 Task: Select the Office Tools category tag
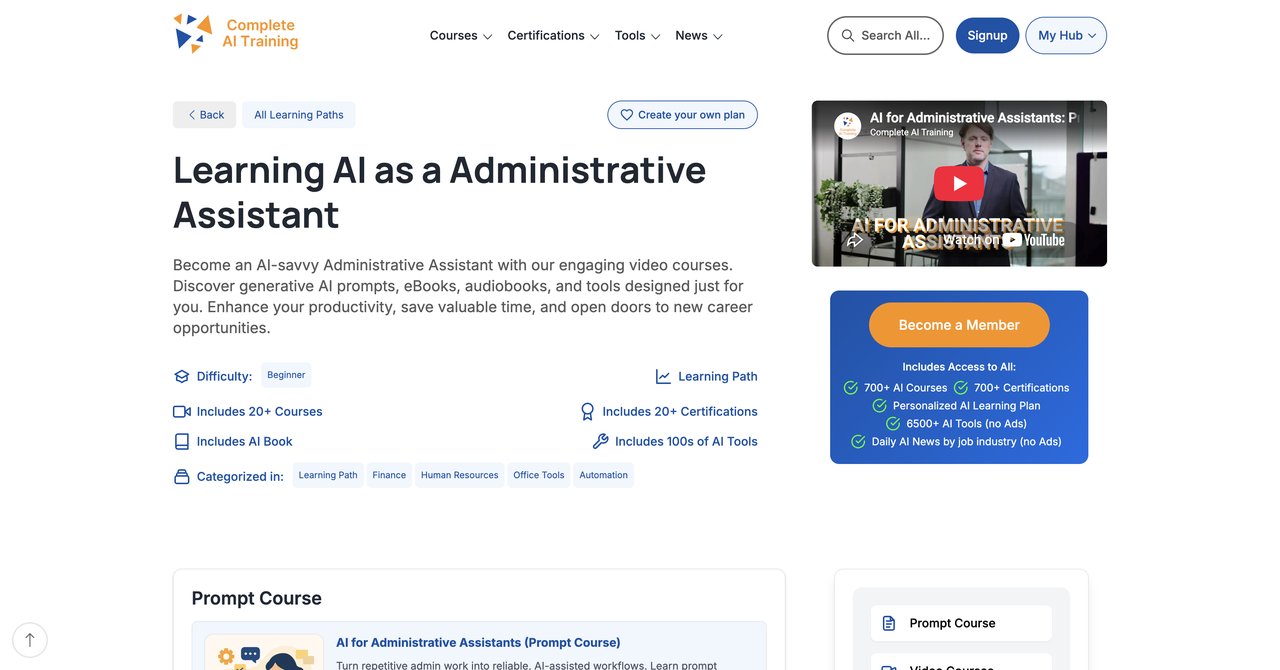(539, 476)
